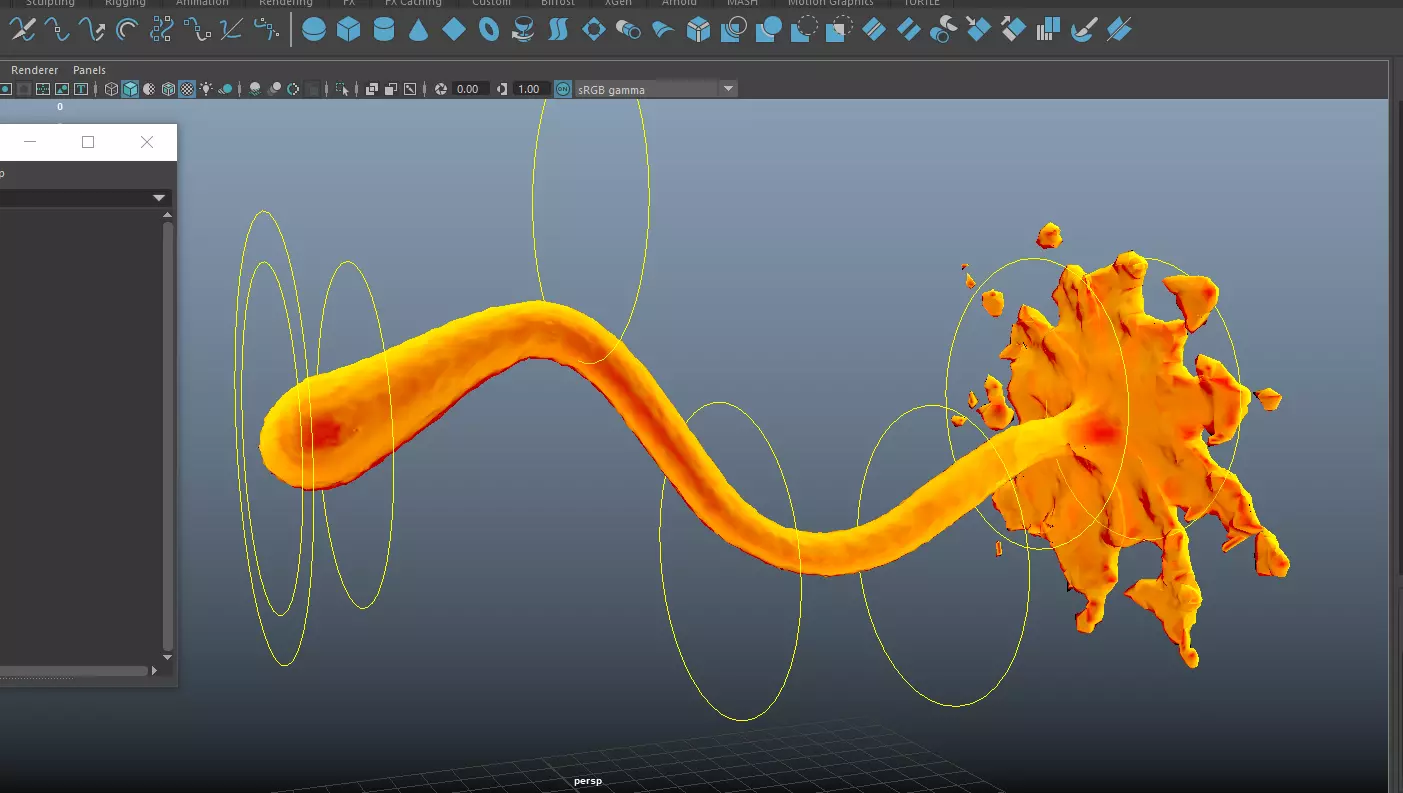Click the floating window scroll-up arrow
Screen dimensions: 1403x793
click(168, 215)
